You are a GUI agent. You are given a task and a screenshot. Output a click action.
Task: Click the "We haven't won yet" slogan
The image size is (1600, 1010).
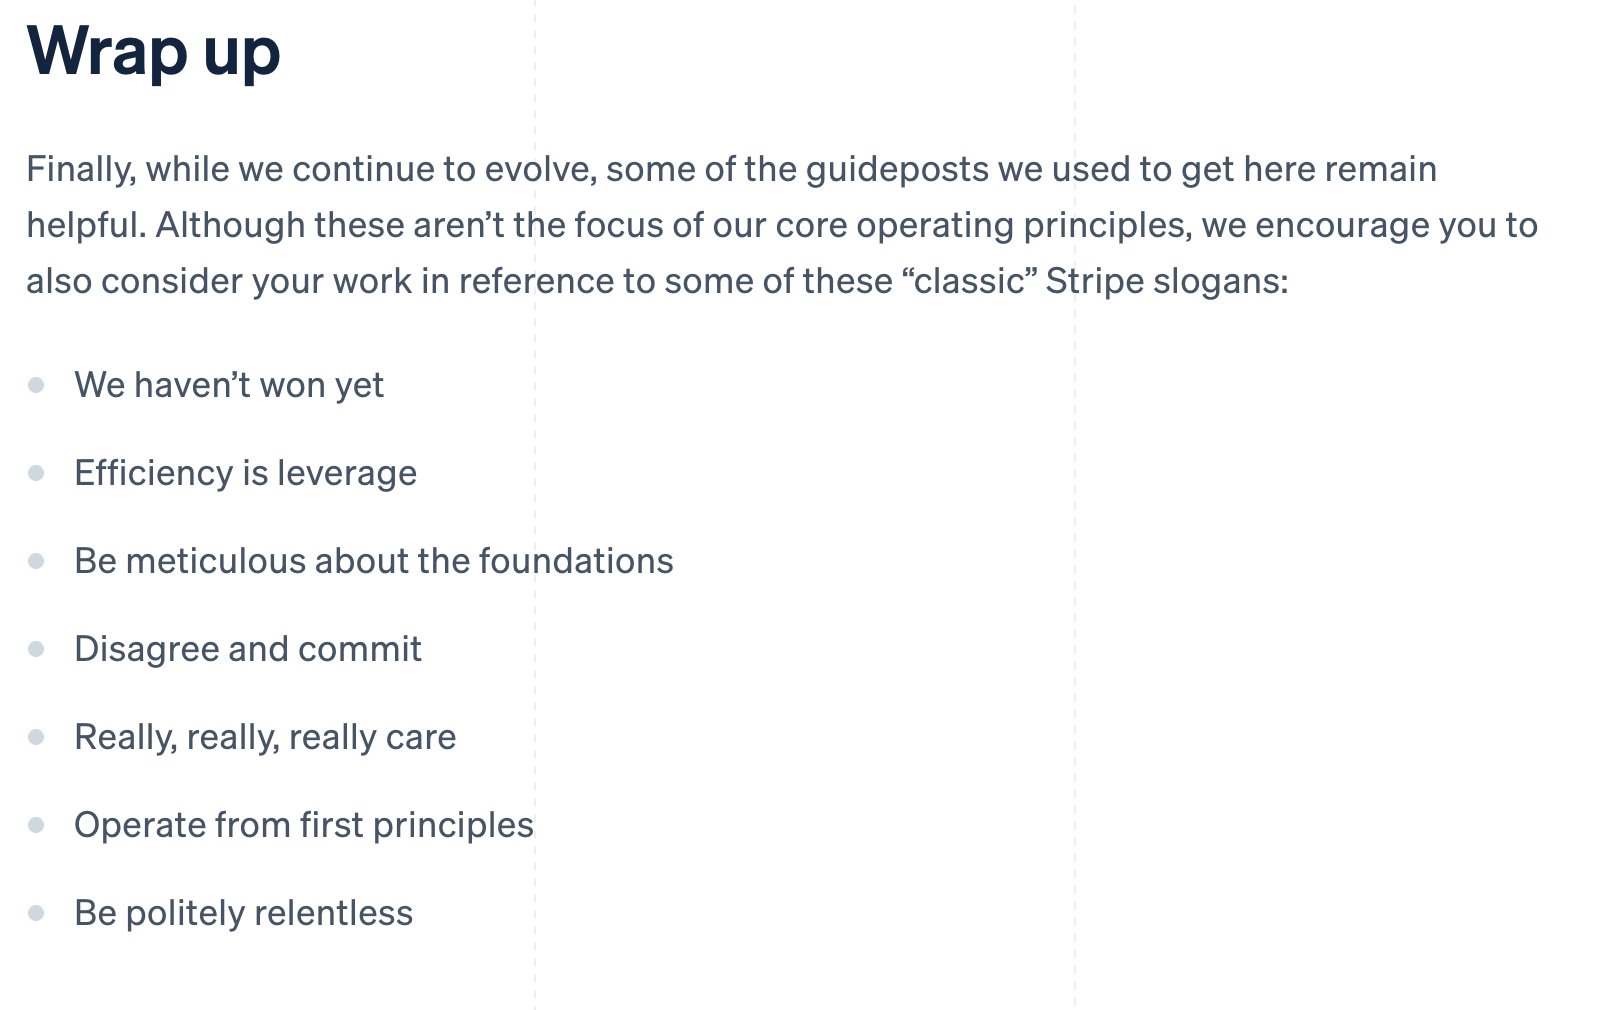point(229,385)
